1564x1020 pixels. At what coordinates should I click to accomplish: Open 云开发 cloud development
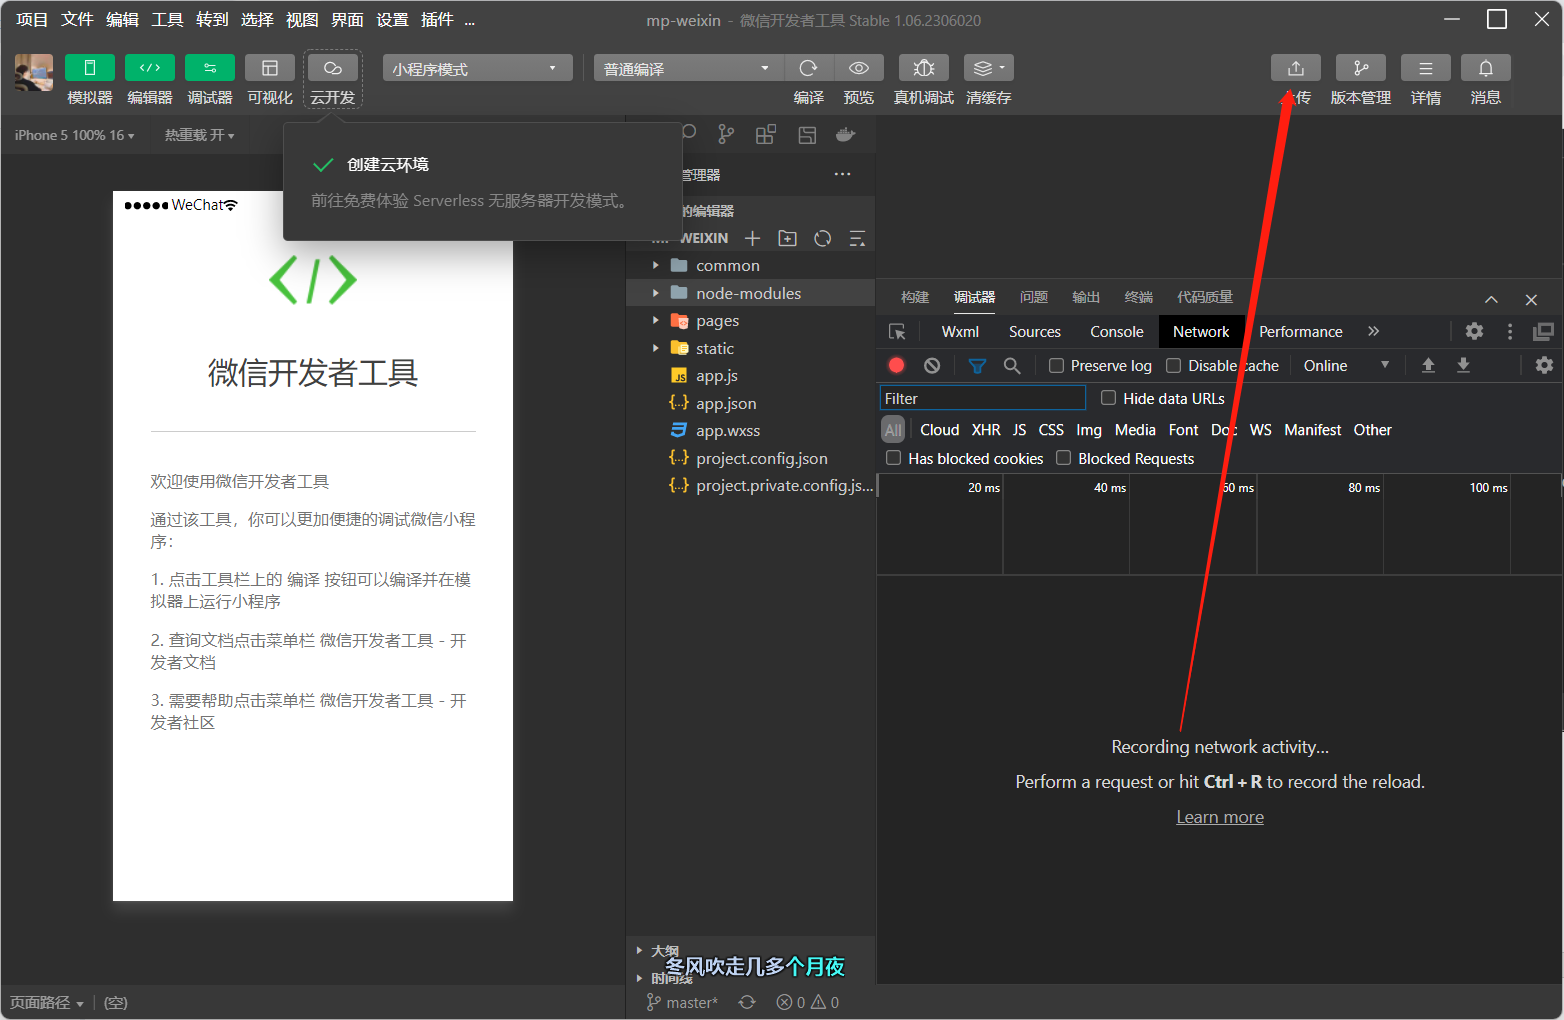coord(333,68)
